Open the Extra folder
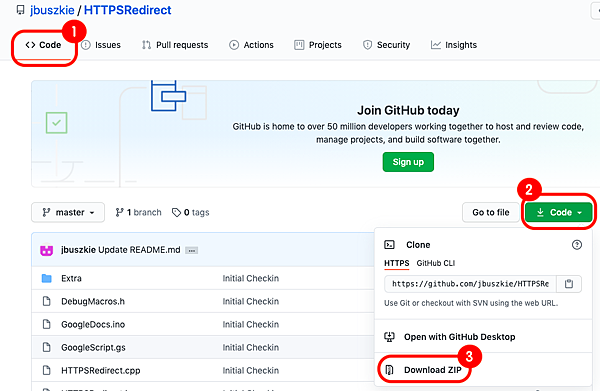Screen dimensions: 600x391 [72, 279]
